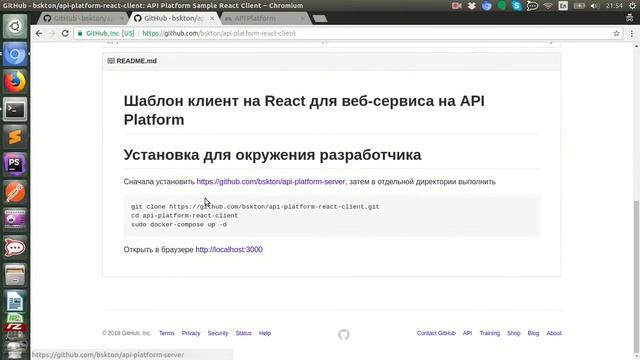Click the git clone command line
This screenshot has height=360, width=640.
click(255, 207)
